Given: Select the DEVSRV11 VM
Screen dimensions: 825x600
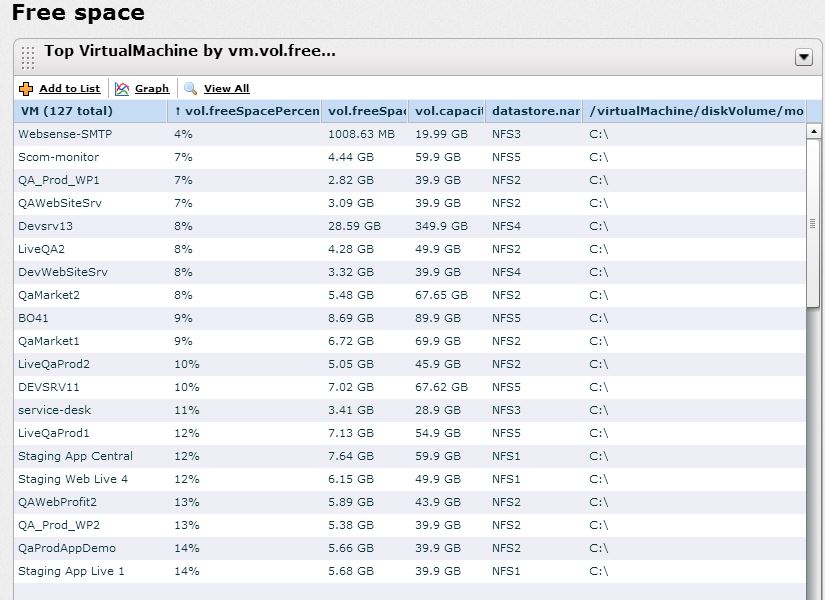Looking at the screenshot, I should click(x=48, y=387).
